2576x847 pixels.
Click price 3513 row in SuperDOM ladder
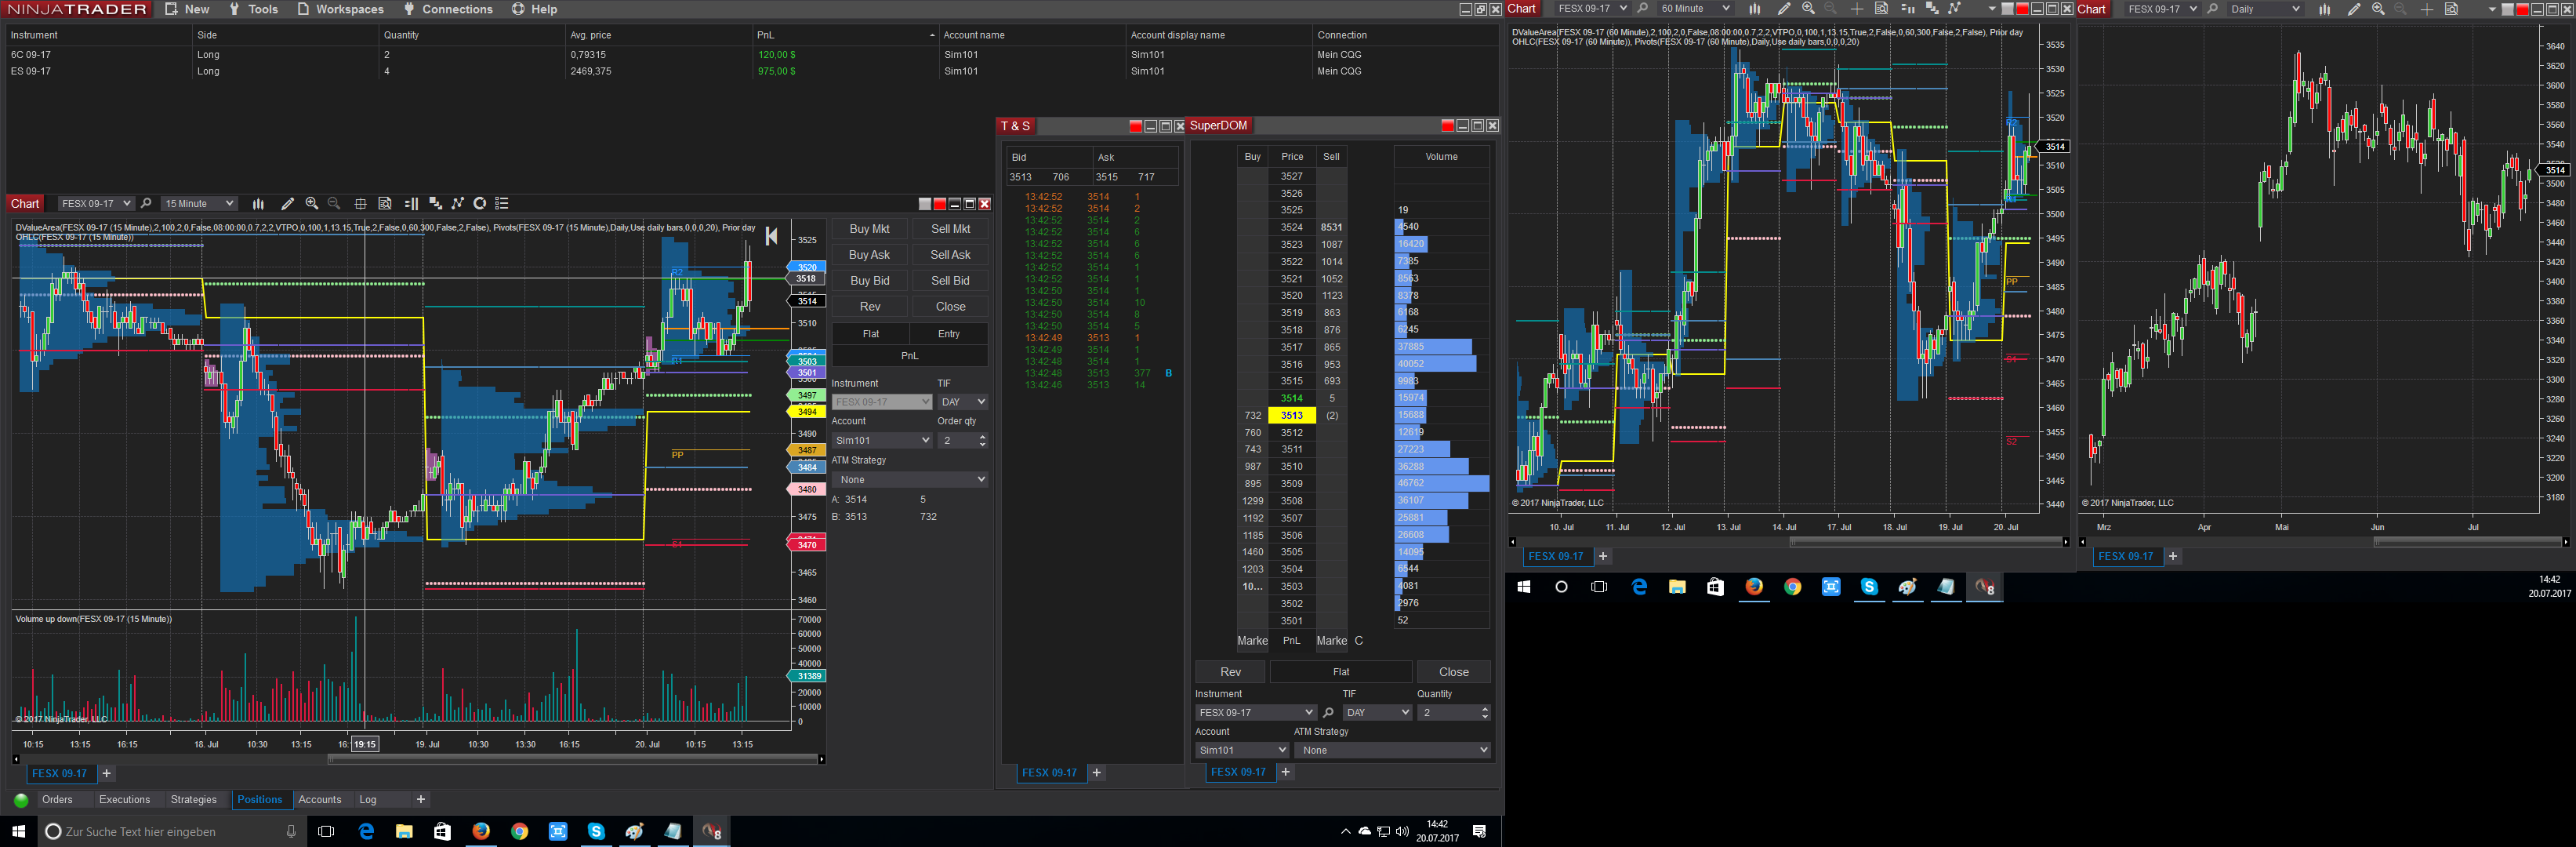pyautogui.click(x=1292, y=415)
